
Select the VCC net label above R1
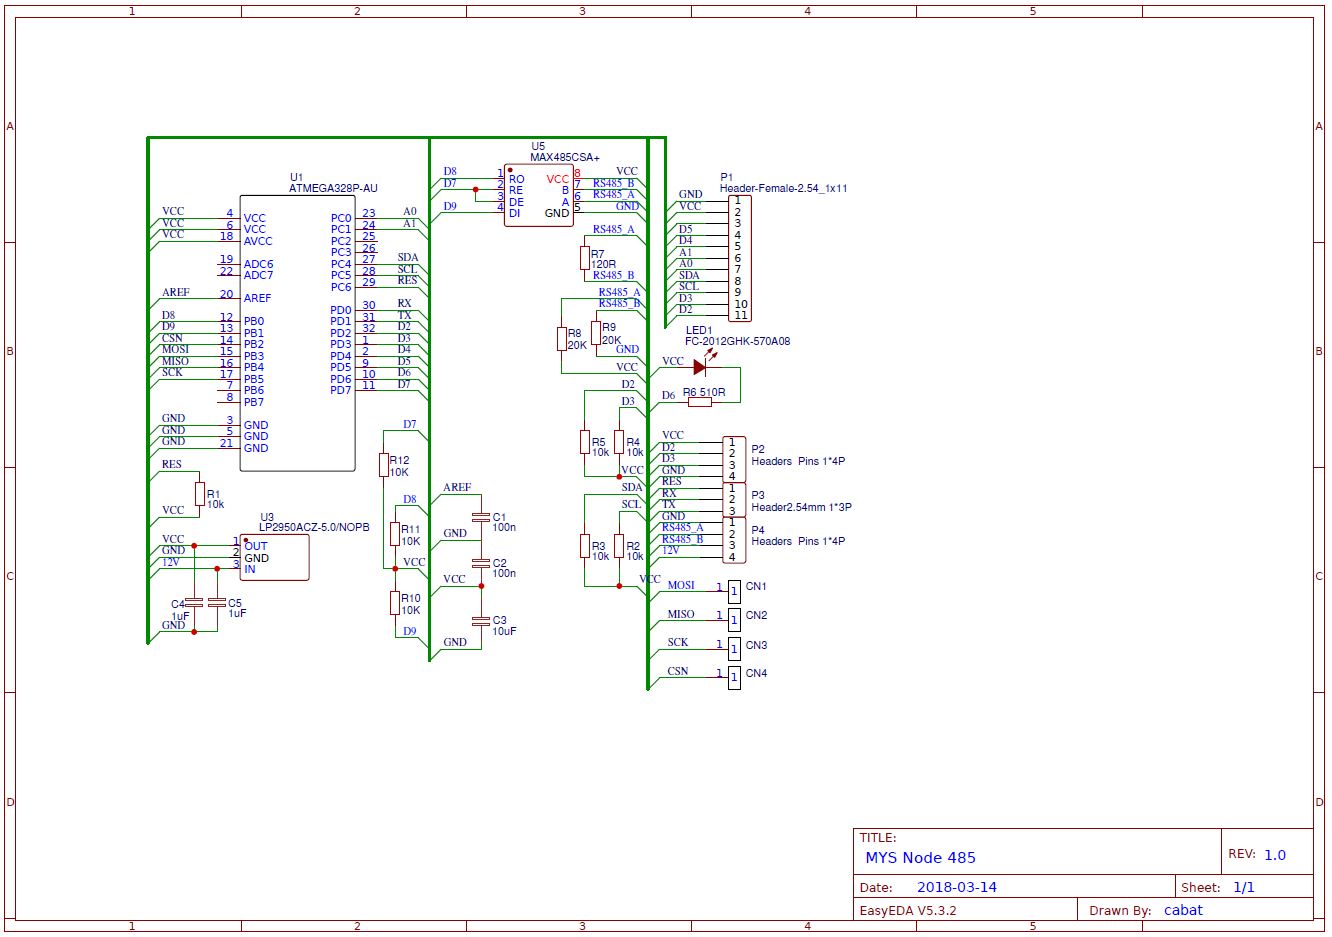click(x=173, y=510)
